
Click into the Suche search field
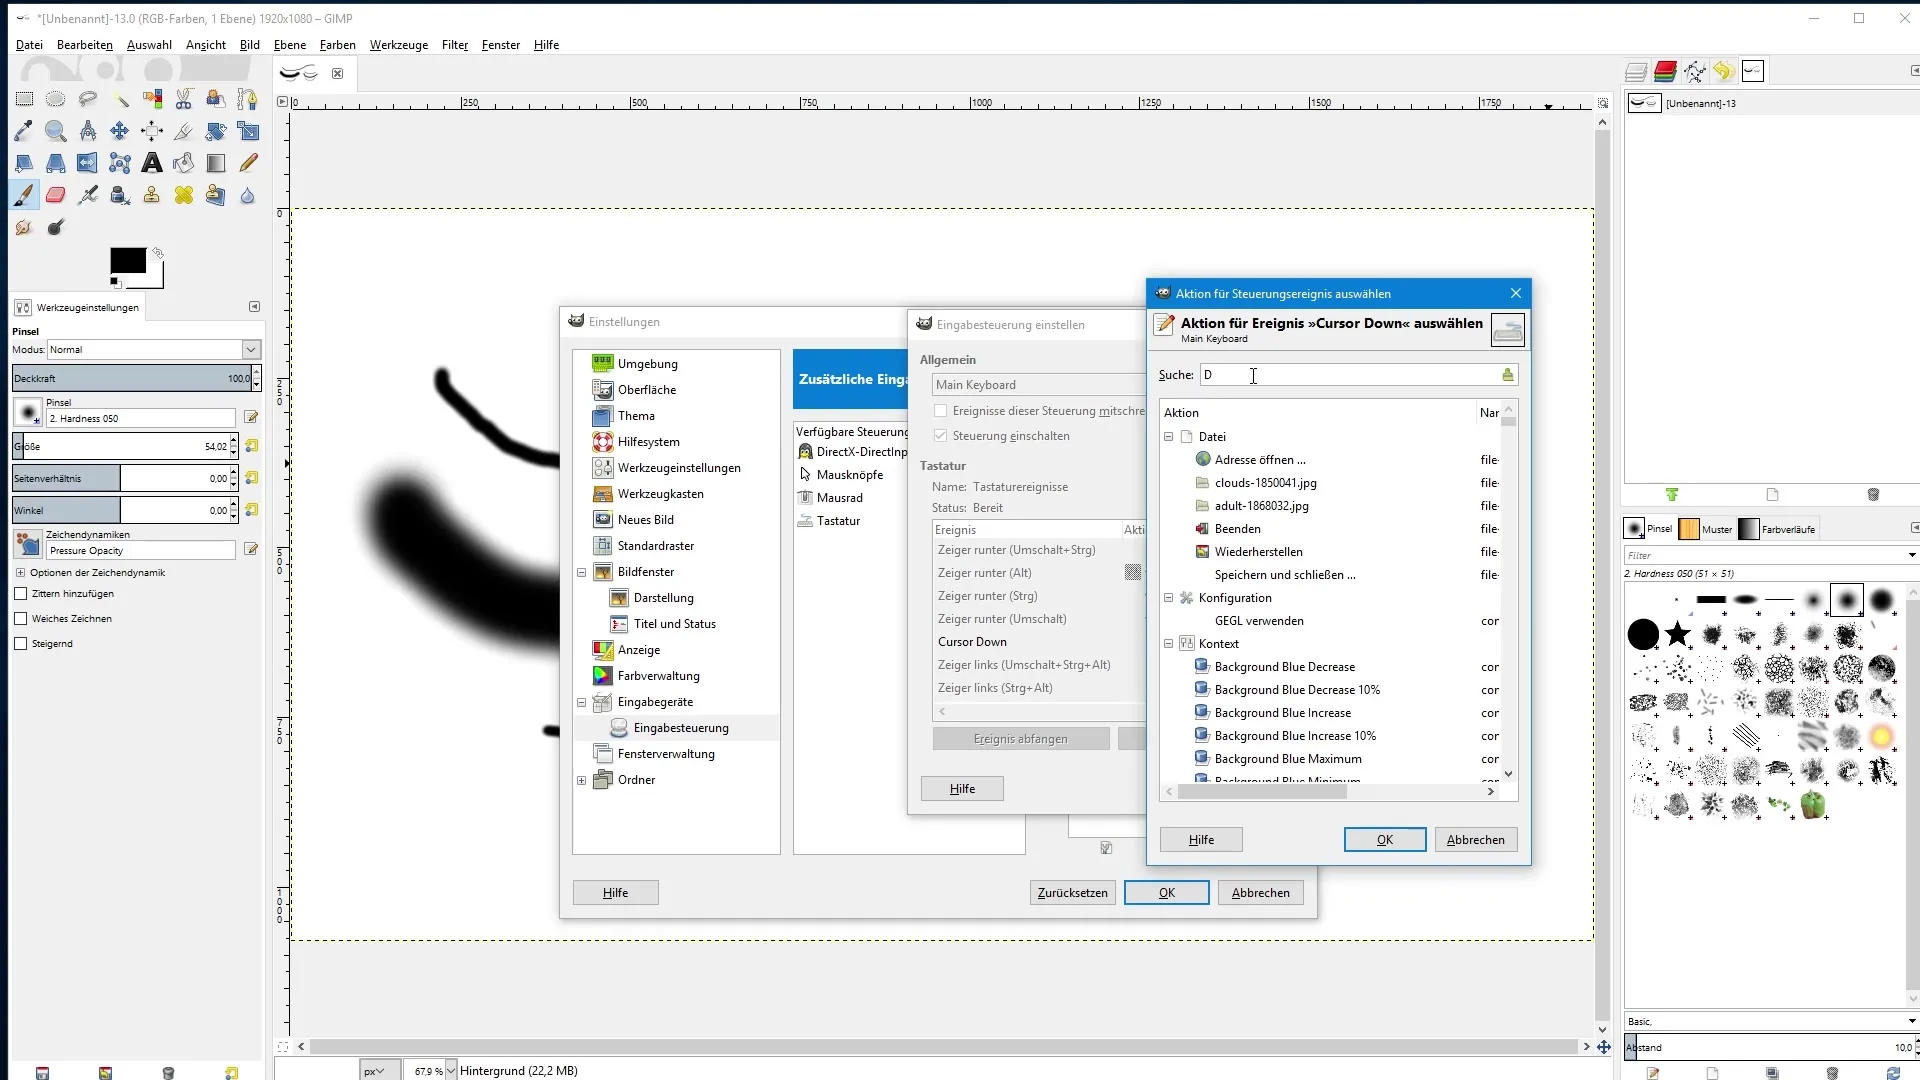(x=1350, y=375)
